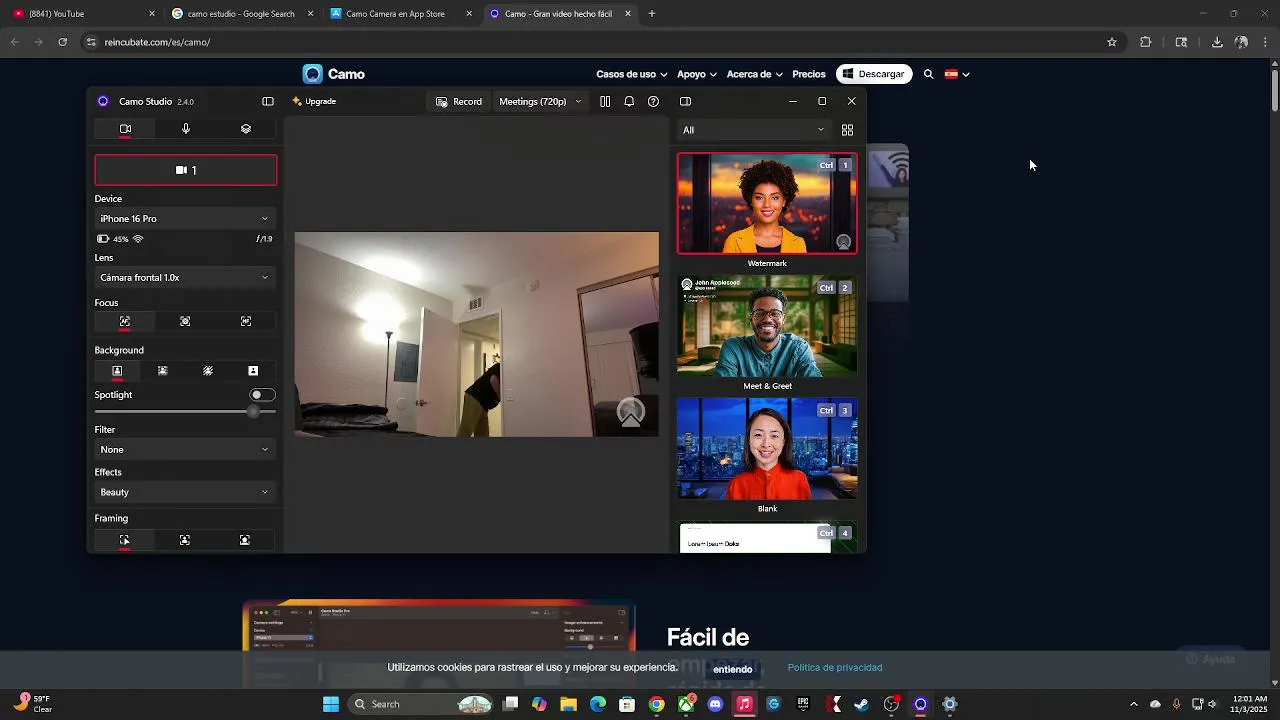1280x720 pixels.
Task: Go to Precios page
Action: click(x=809, y=74)
